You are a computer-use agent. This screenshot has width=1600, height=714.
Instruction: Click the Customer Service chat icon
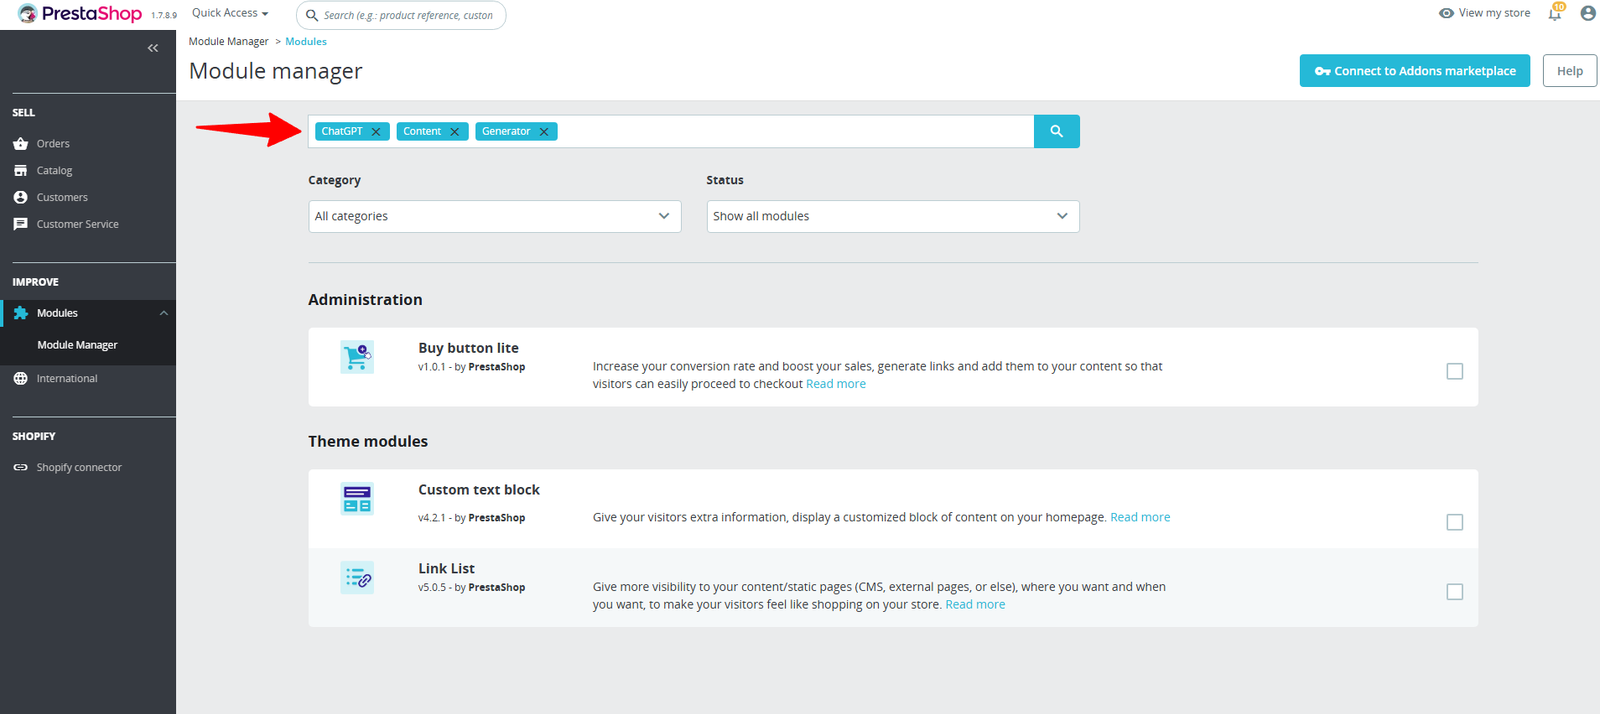20,224
